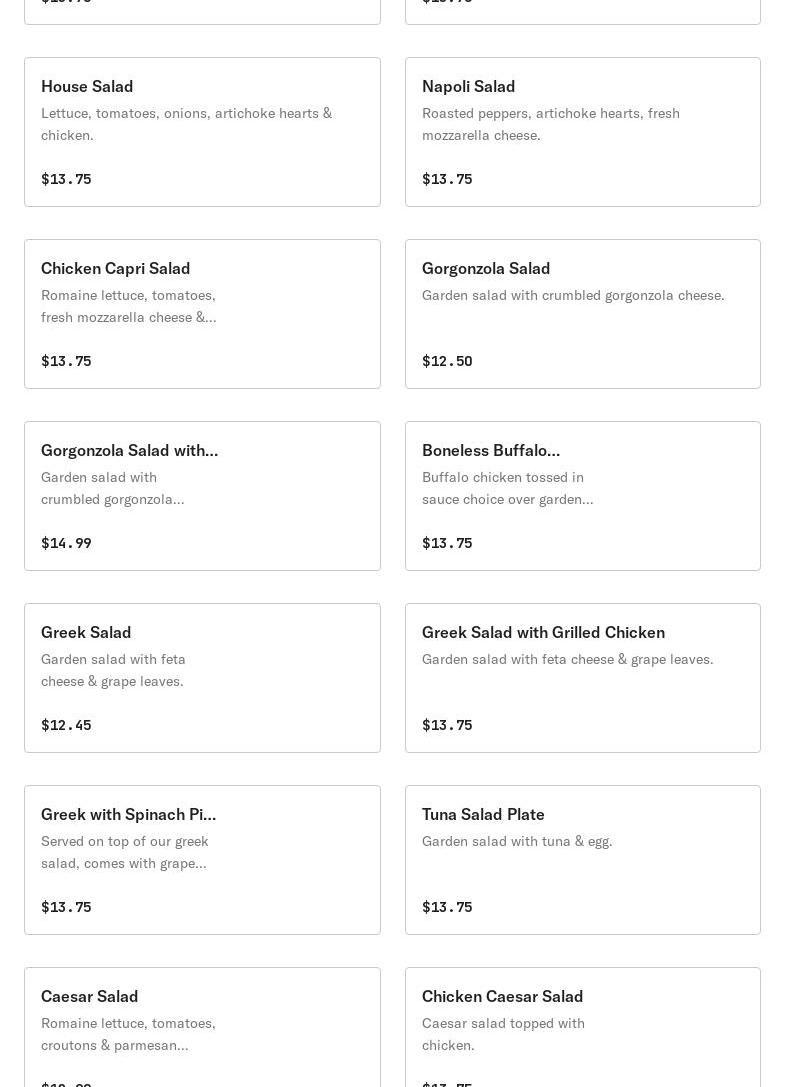Click the House Salad ingredients description

[x=186, y=124]
